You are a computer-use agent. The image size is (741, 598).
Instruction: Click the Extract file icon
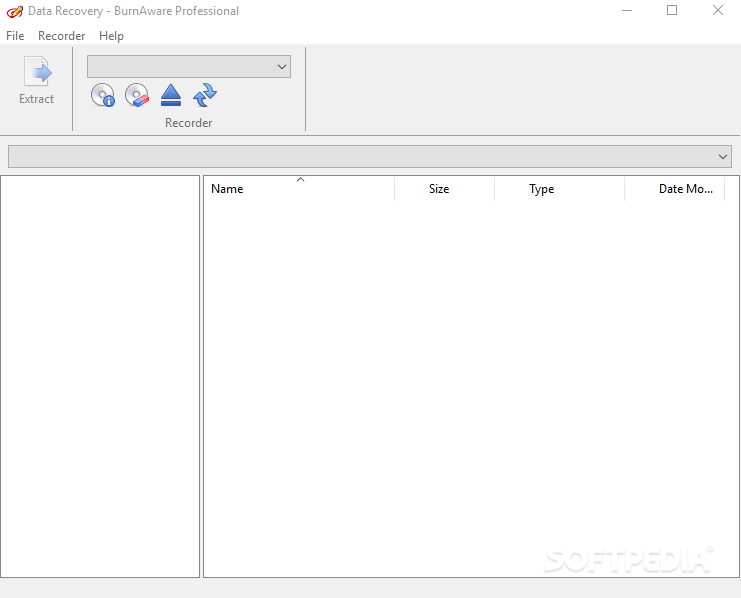coord(37,71)
